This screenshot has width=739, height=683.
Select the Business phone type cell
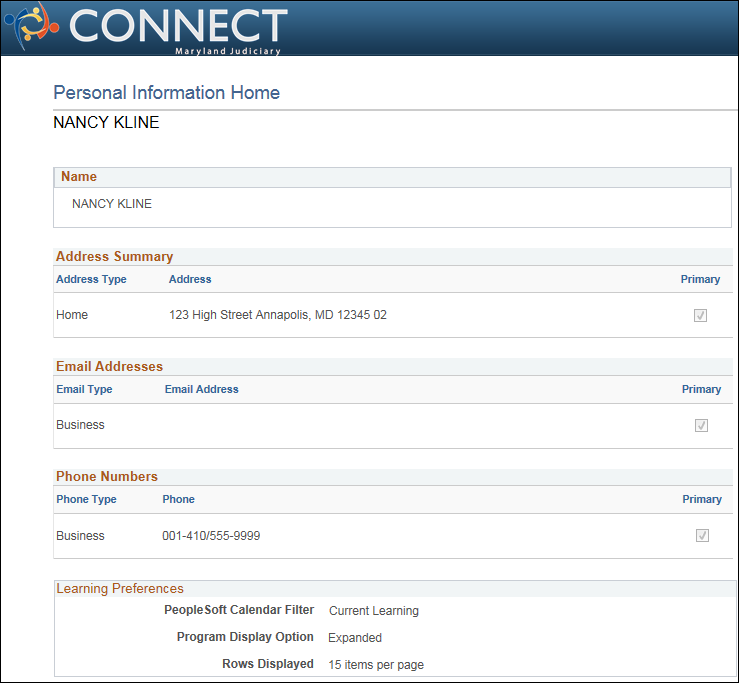click(x=80, y=535)
